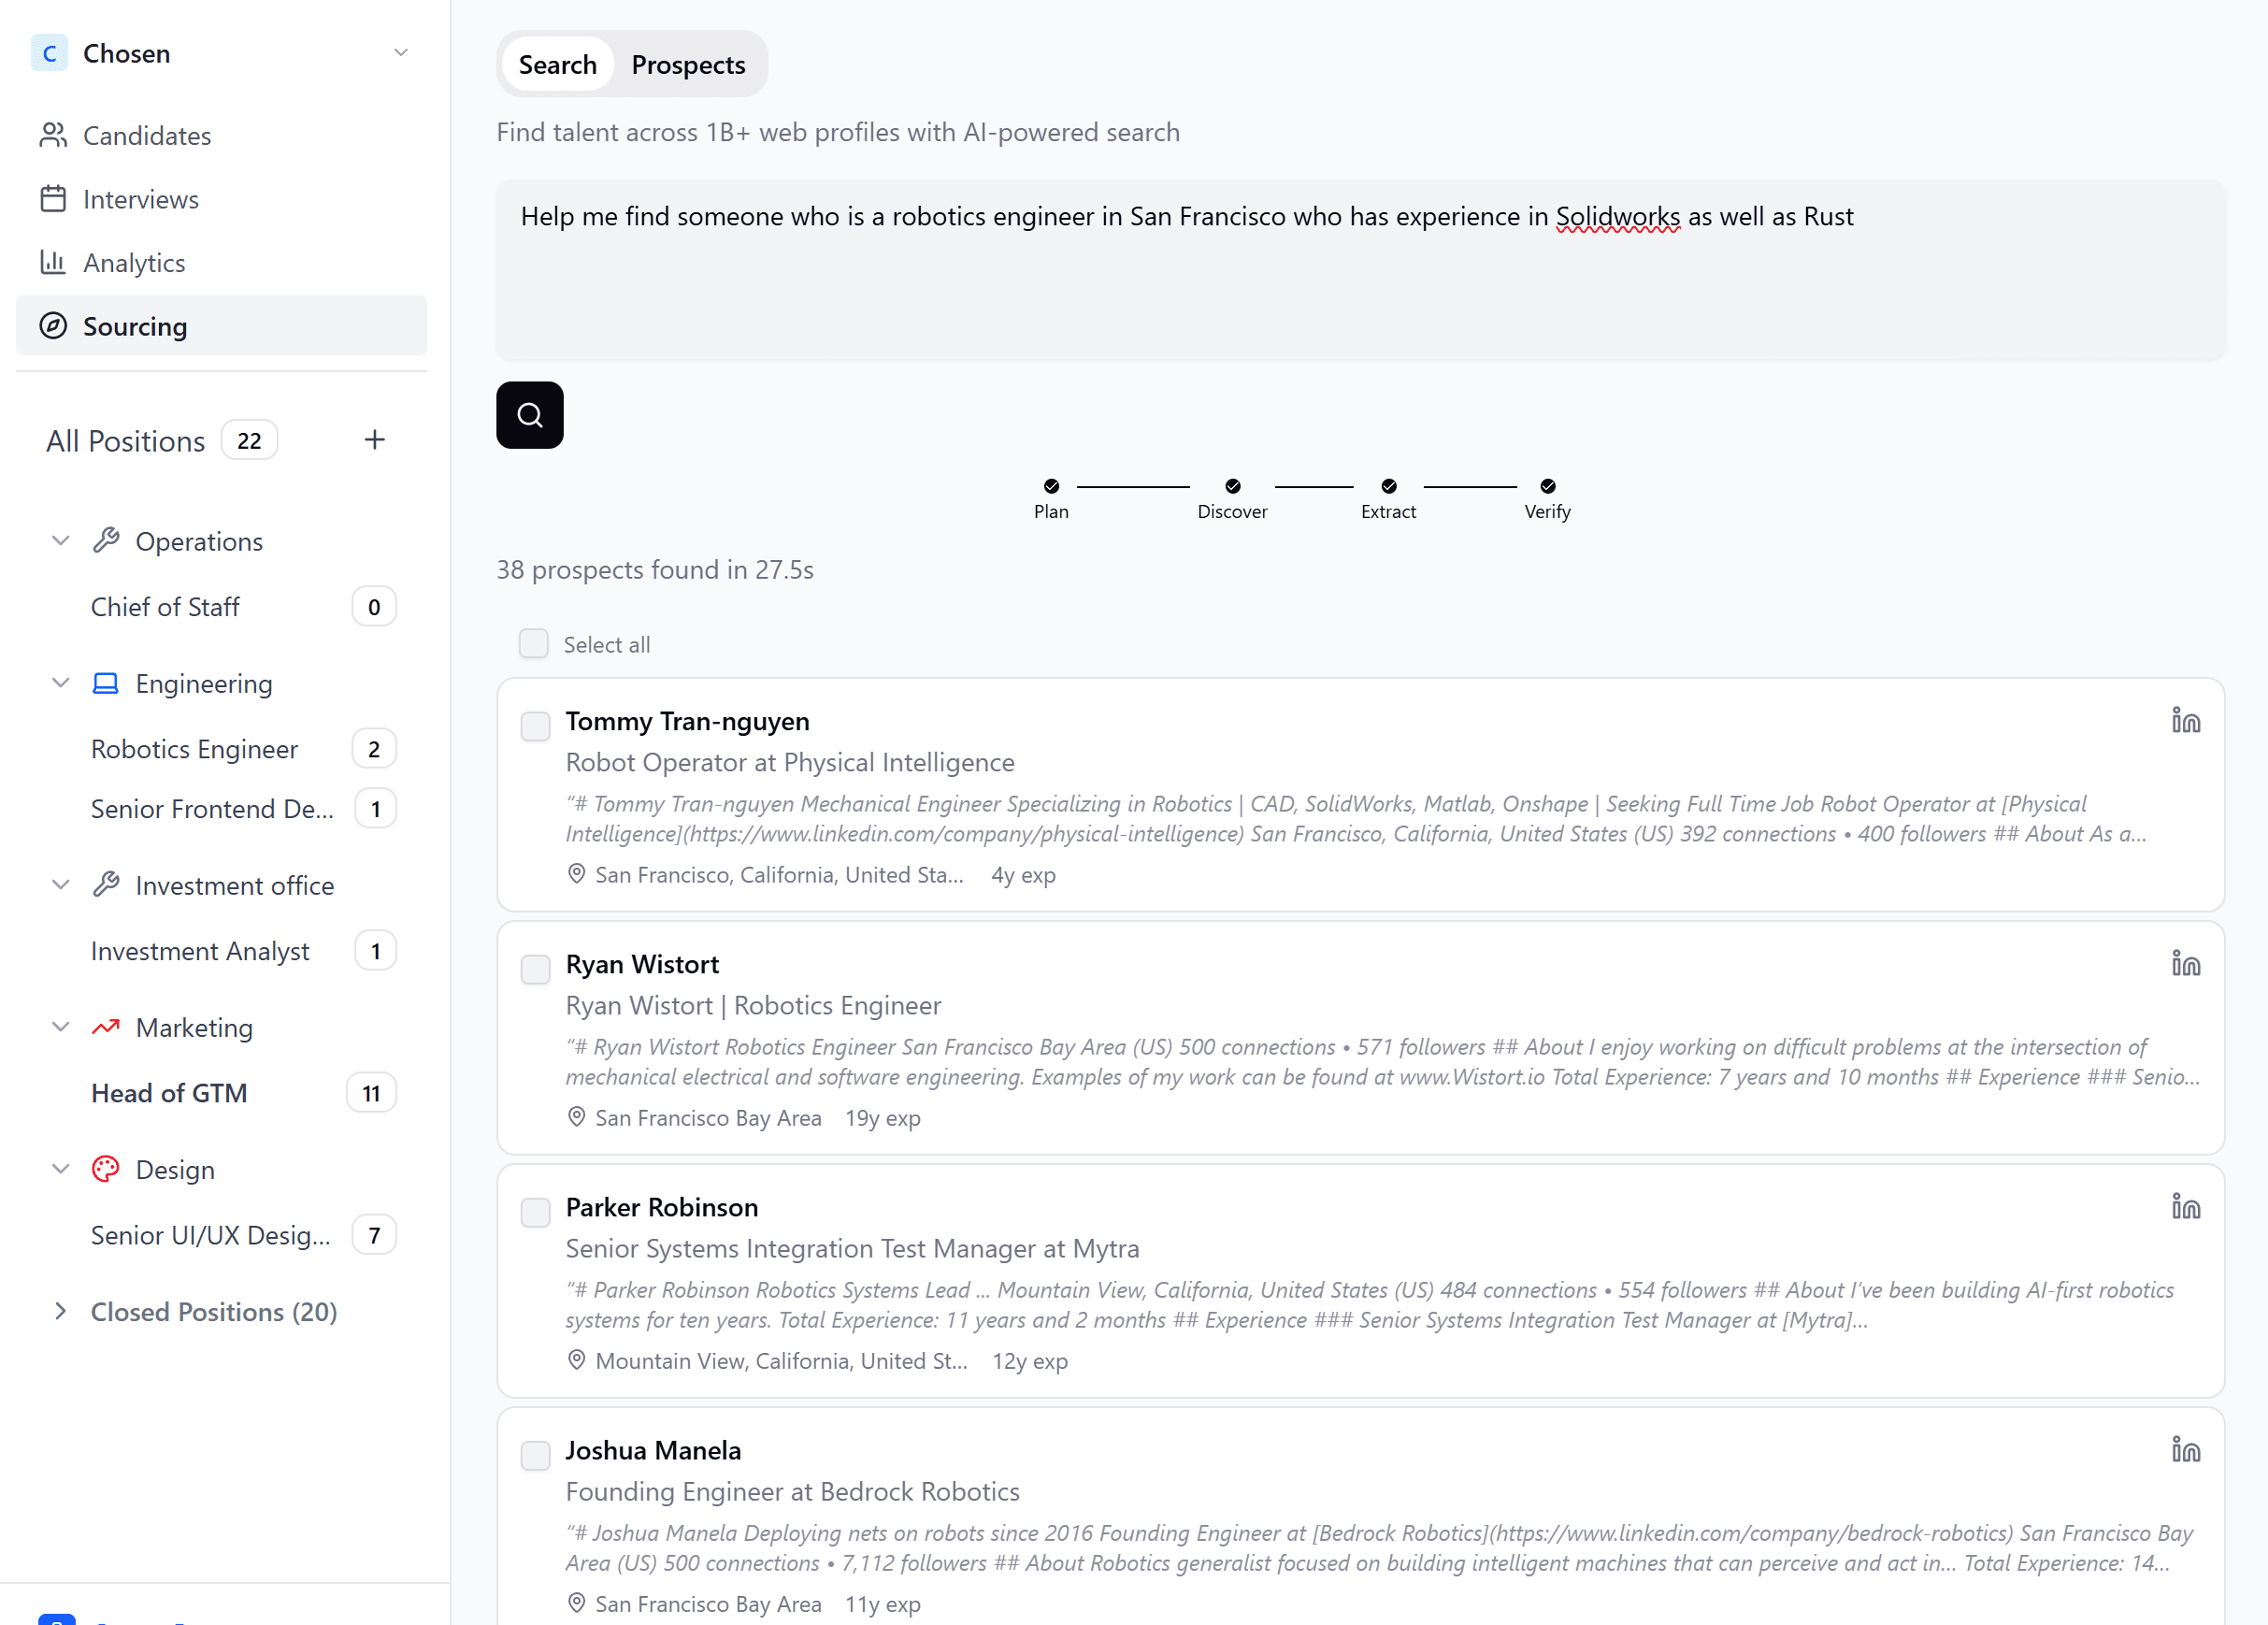Open the Head of GTM position
2268x1625 pixels.
coord(169,1093)
